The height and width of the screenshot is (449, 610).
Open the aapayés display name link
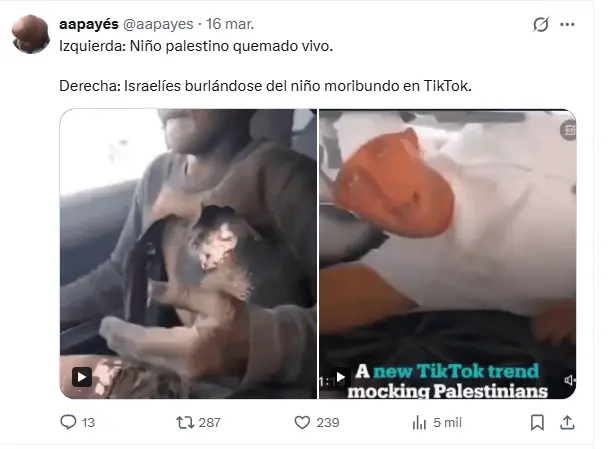pyautogui.click(x=89, y=24)
